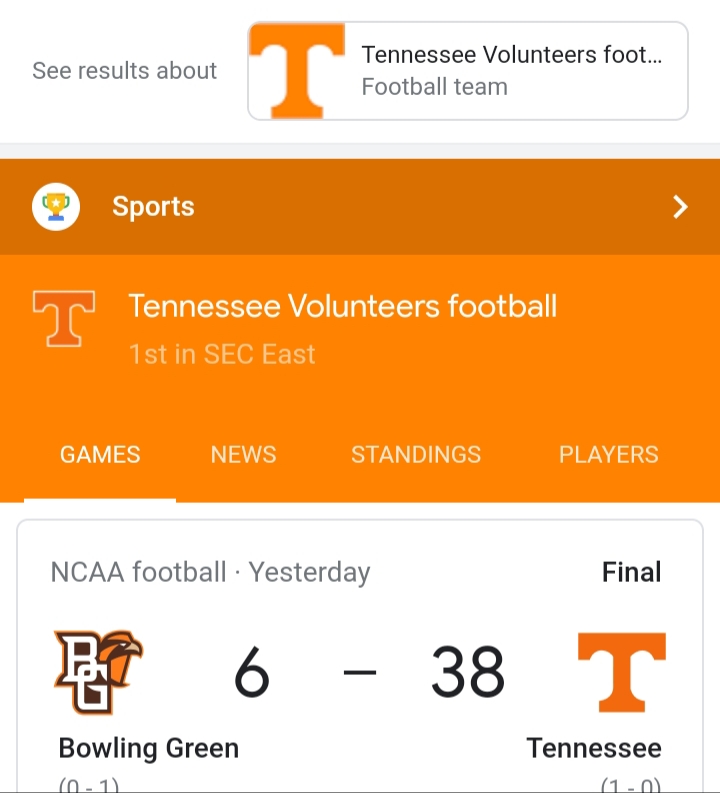The image size is (720, 793).
Task: Click NCAA football Yesterday game header
Action: [210, 572]
